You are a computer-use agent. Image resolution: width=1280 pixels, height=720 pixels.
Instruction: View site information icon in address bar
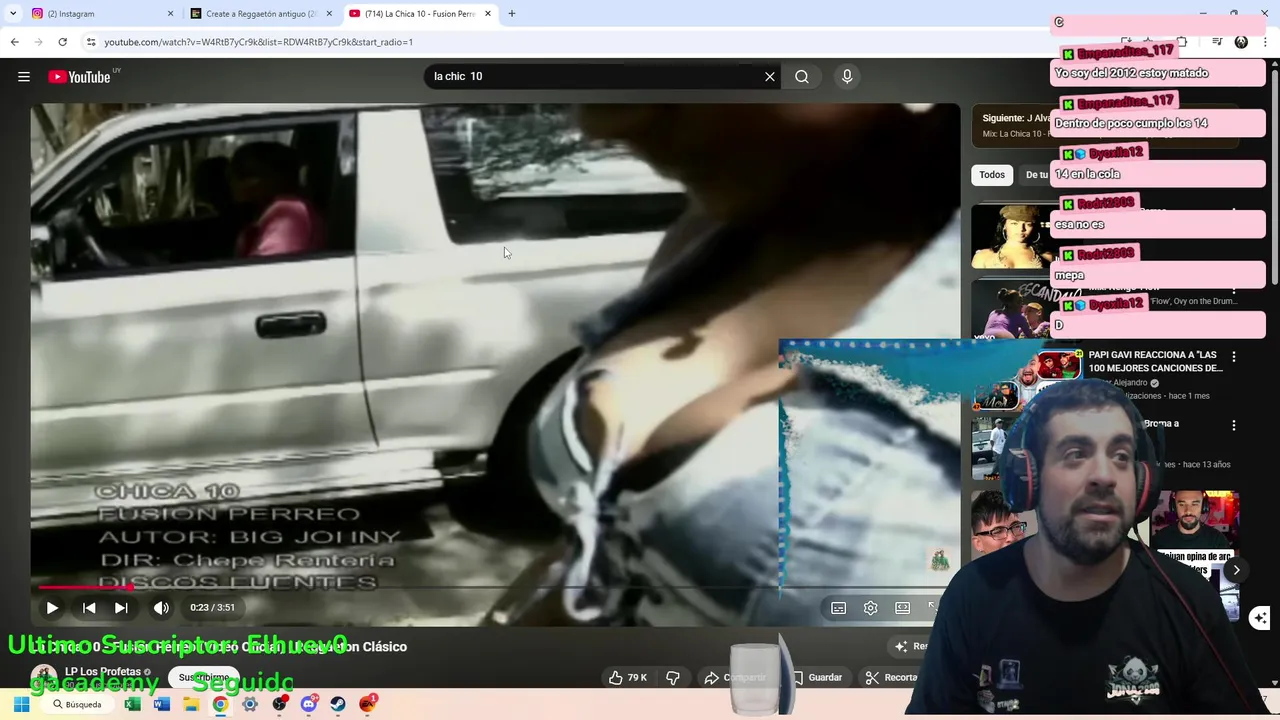tap(91, 42)
